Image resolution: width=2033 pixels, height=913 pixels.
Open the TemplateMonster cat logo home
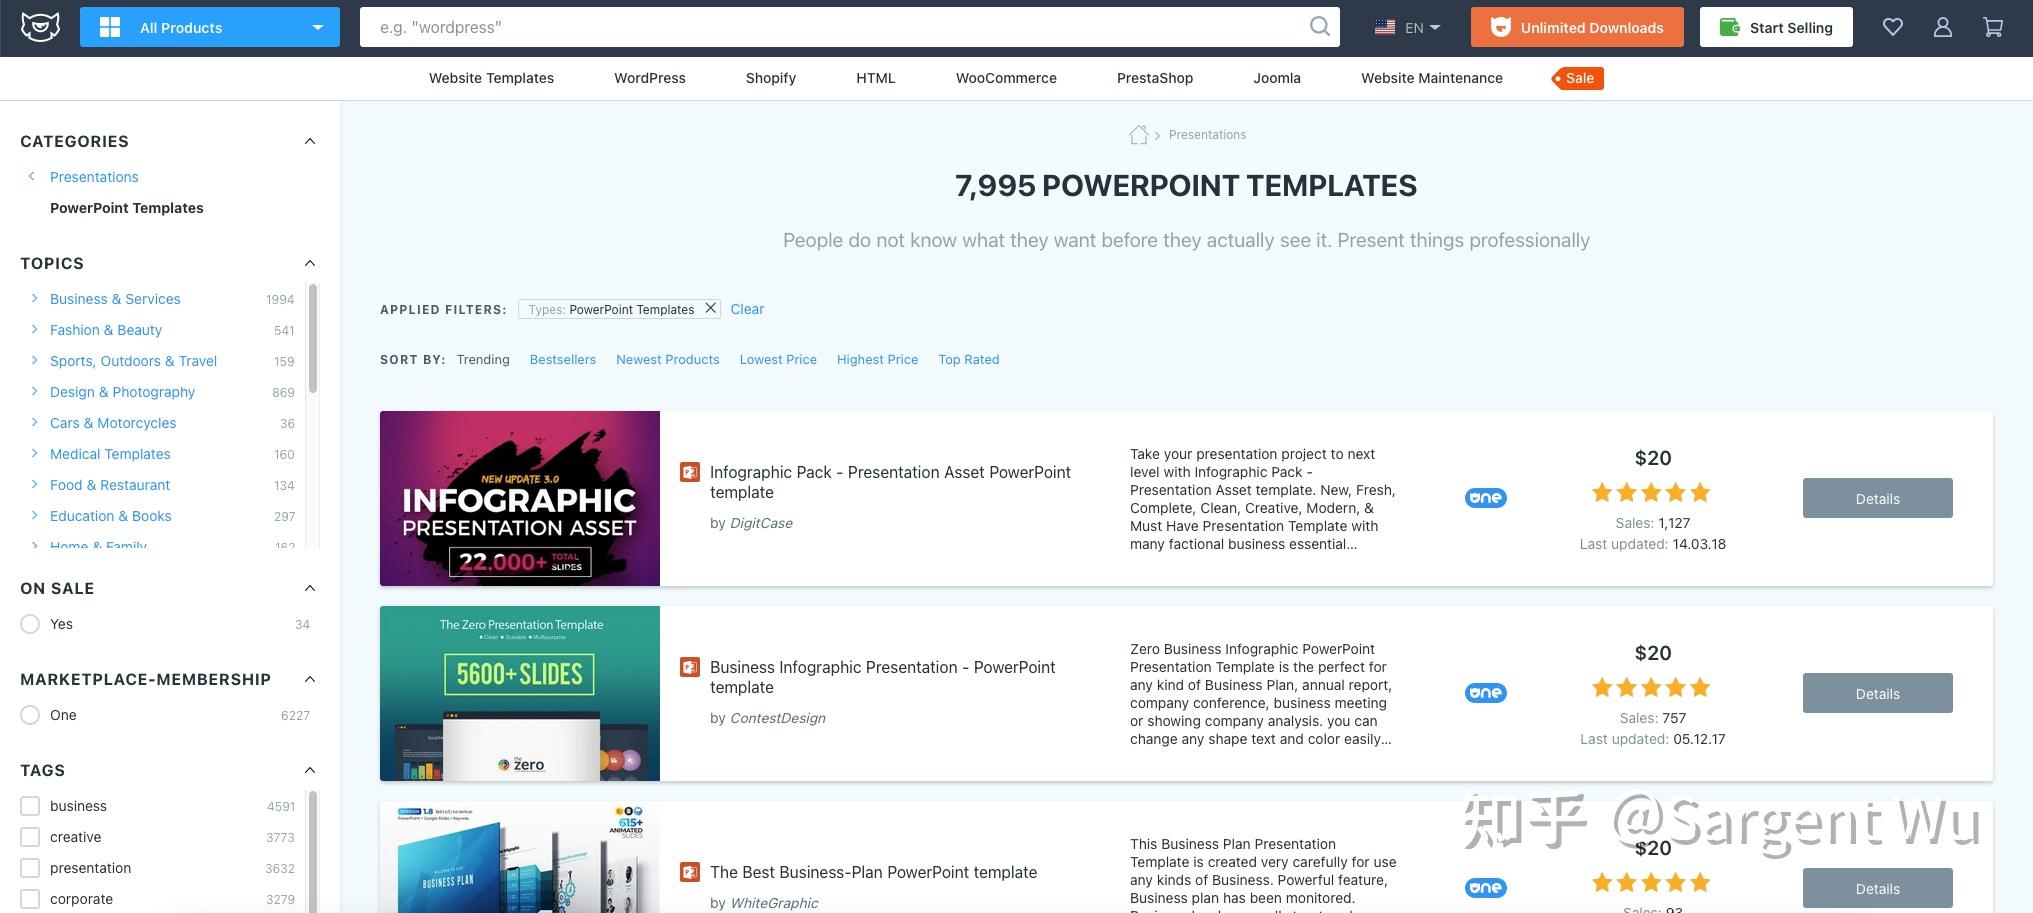coord(40,27)
